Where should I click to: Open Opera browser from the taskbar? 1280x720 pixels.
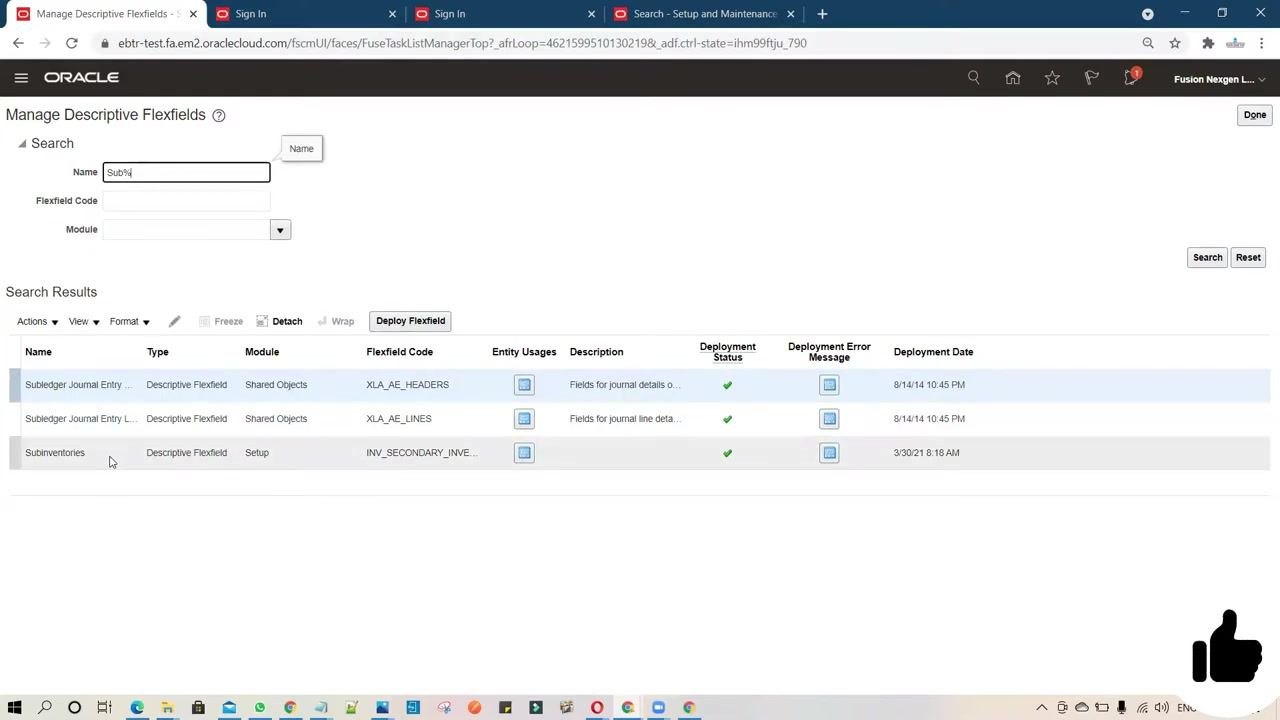(597, 707)
